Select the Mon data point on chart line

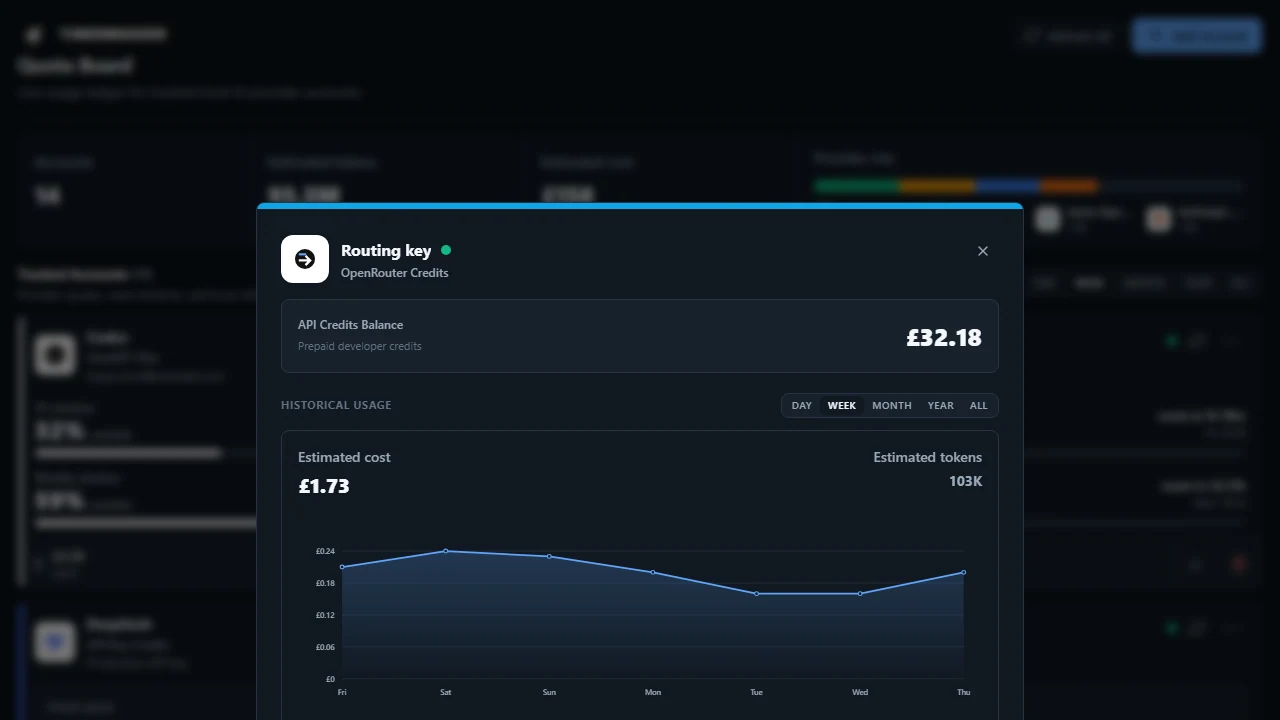tap(653, 572)
